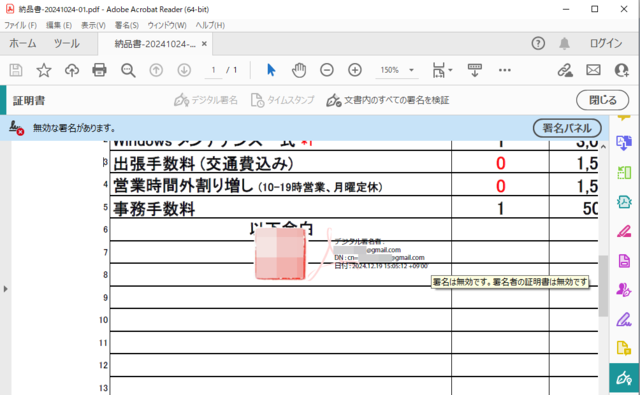Viewport: 640px width, 395px height.
Task: Print the document using printer icon
Action: [x=99, y=70]
